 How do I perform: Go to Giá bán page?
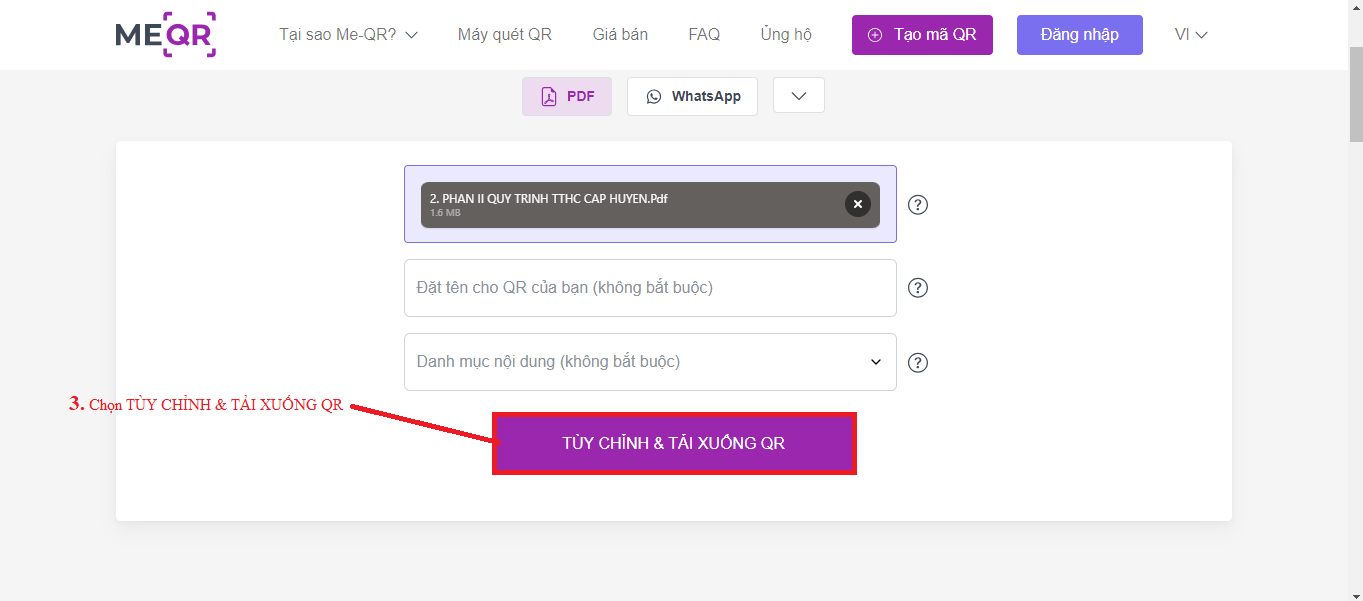(x=620, y=34)
